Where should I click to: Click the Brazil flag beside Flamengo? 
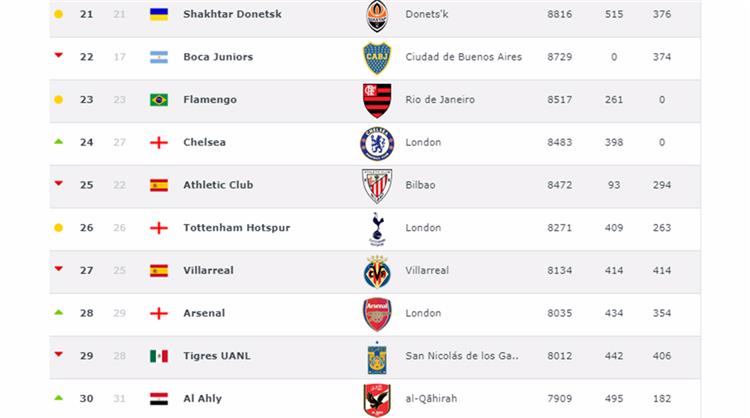[x=158, y=100]
